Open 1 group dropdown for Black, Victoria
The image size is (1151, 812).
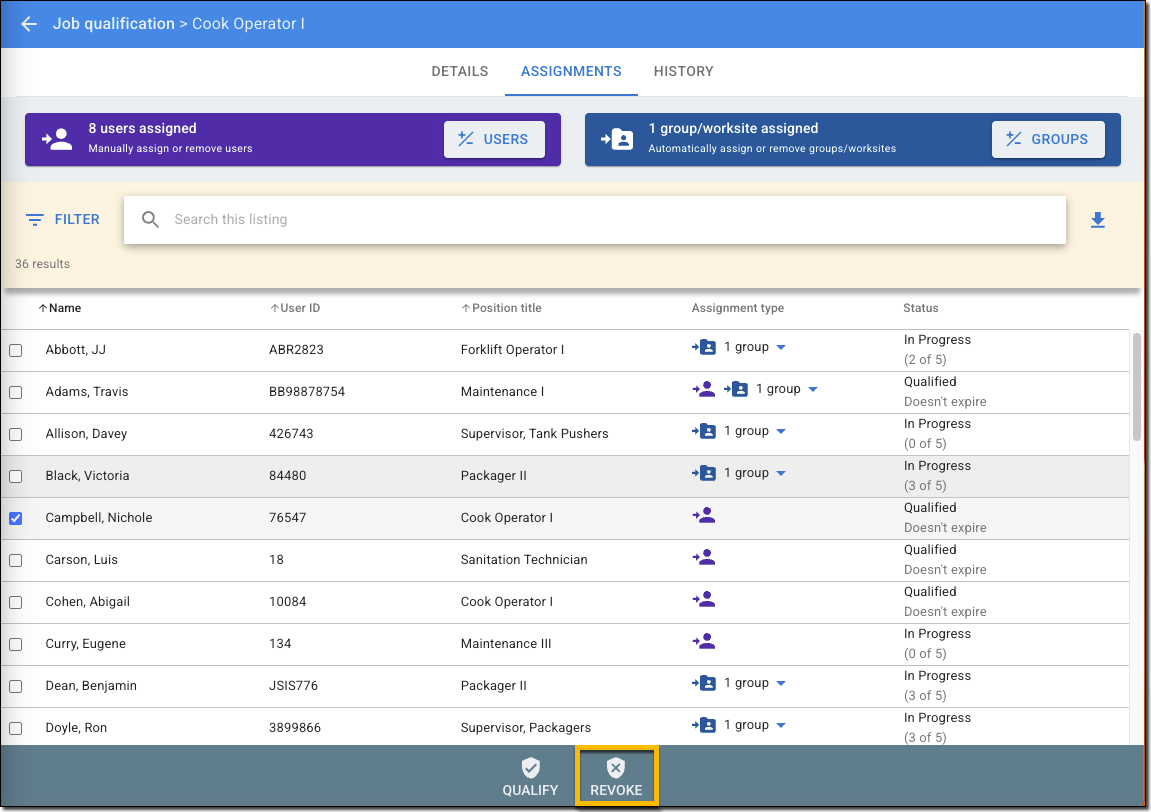pyautogui.click(x=781, y=474)
